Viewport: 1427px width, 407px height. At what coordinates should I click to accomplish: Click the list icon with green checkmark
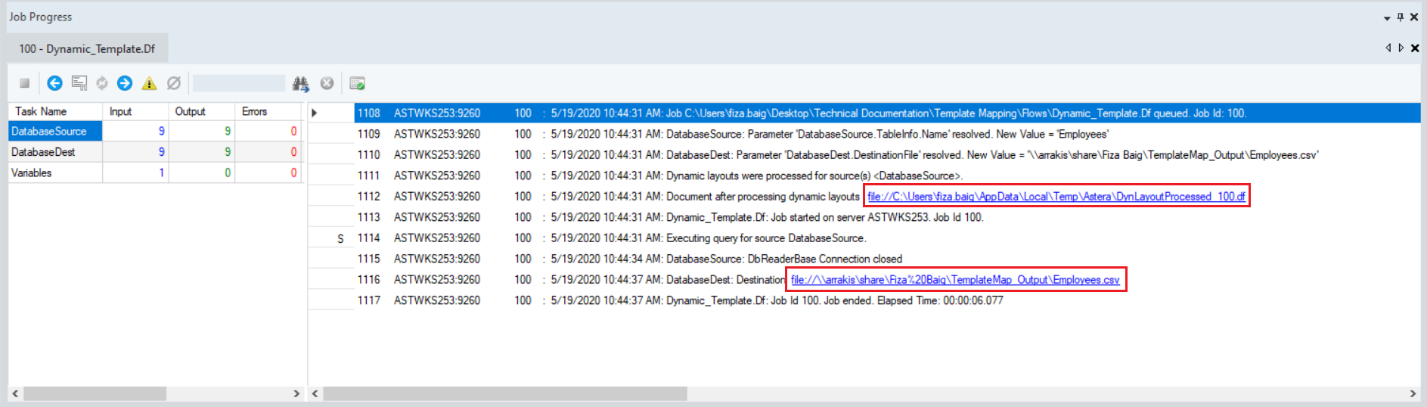(357, 83)
